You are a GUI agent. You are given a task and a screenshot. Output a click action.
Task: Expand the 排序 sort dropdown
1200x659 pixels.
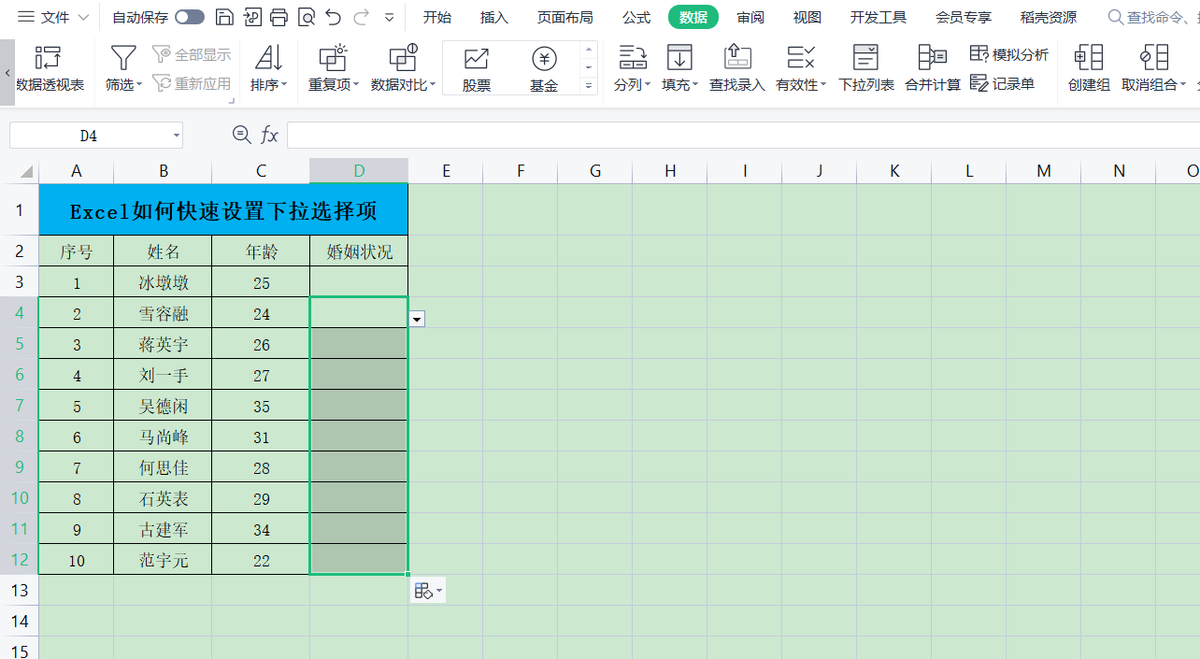268,85
